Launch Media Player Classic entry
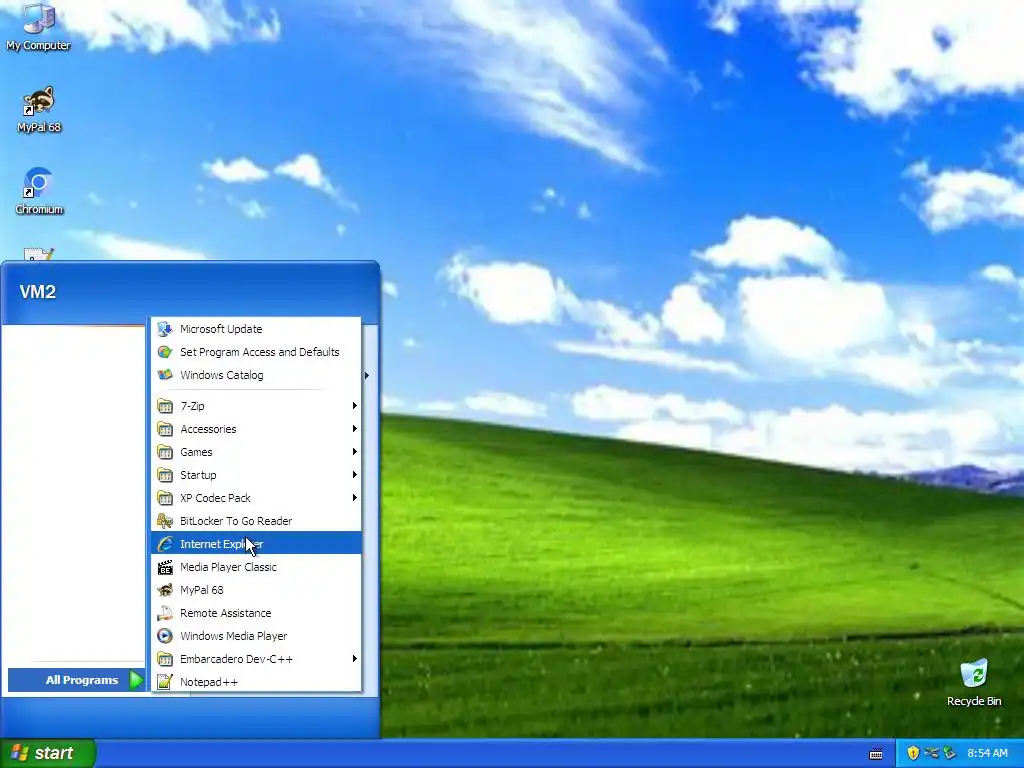Image resolution: width=1024 pixels, height=768 pixels. 256,567
